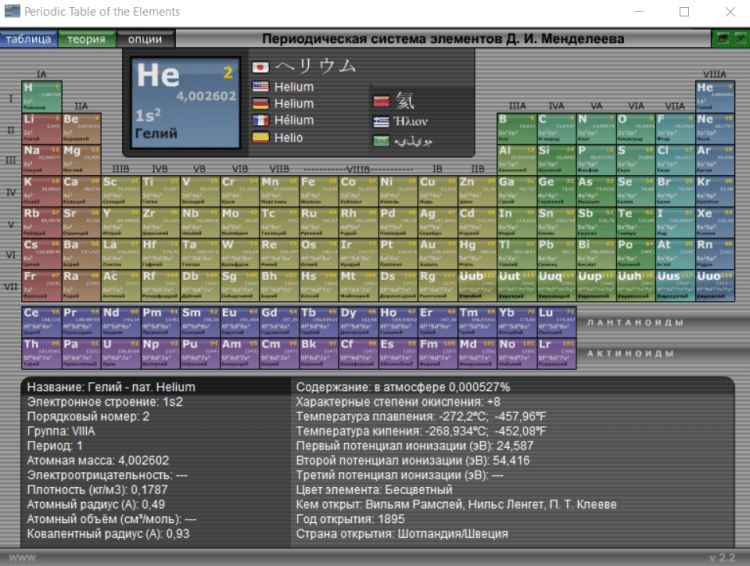Click the 'Страна открытия: Шотландия/Швеция' line
Image resolution: width=750 pixels, height=566 pixels.
(402, 534)
